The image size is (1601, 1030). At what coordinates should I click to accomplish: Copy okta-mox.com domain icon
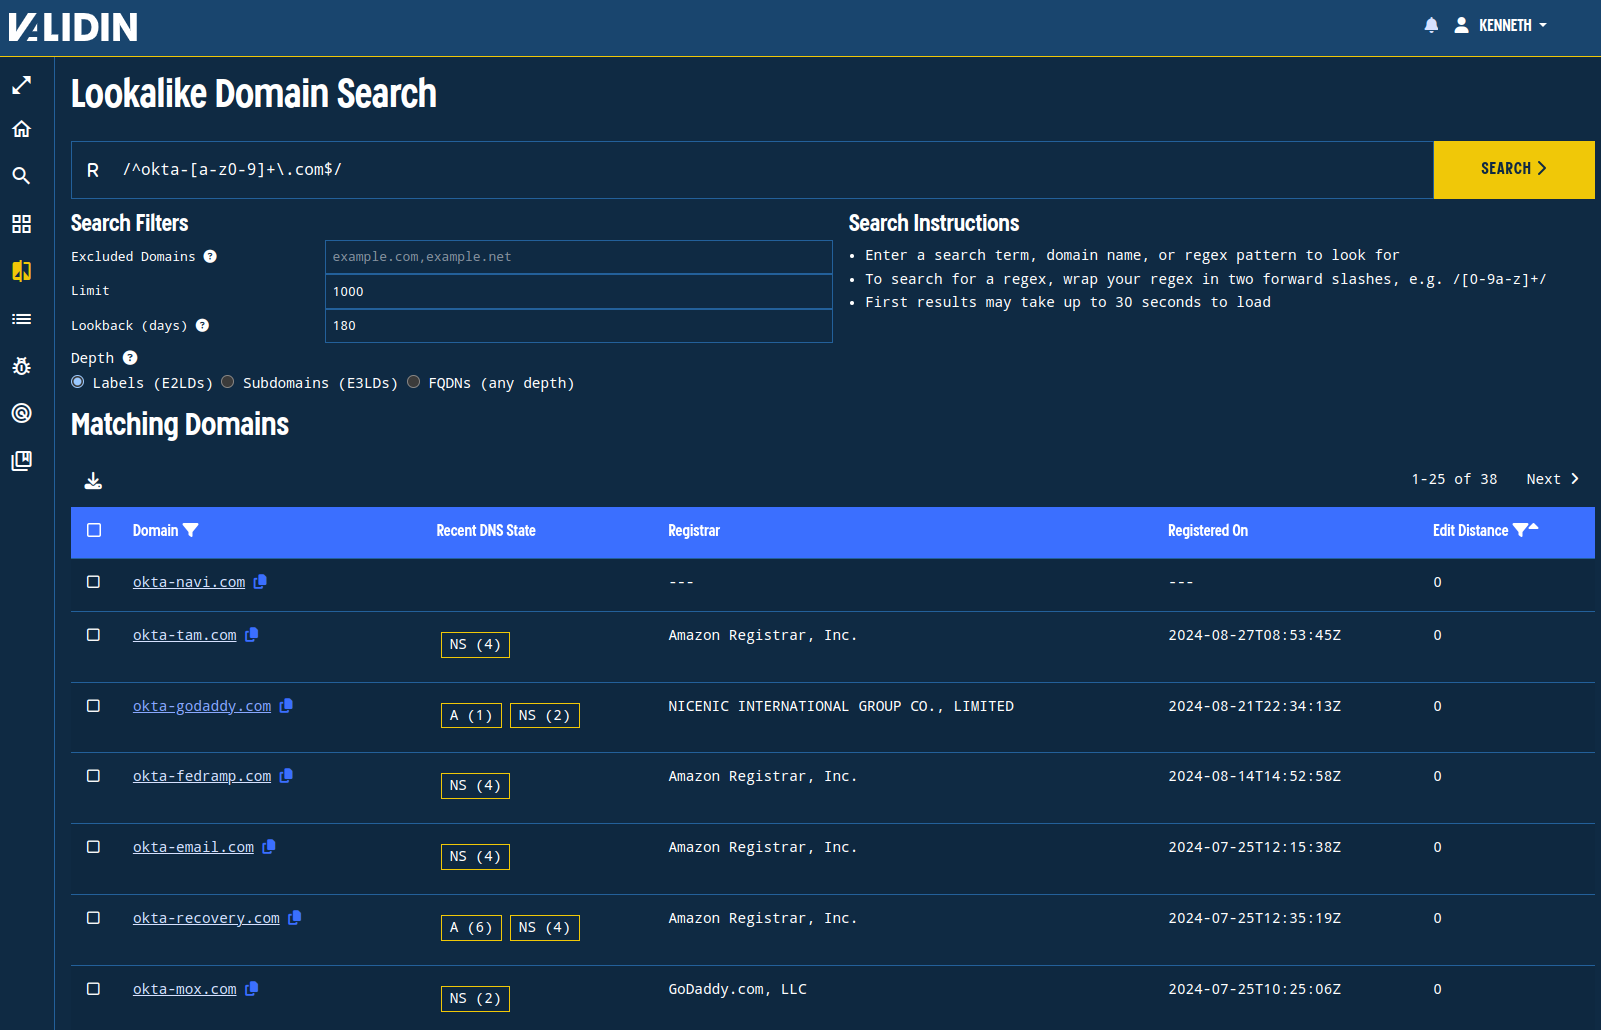point(252,988)
